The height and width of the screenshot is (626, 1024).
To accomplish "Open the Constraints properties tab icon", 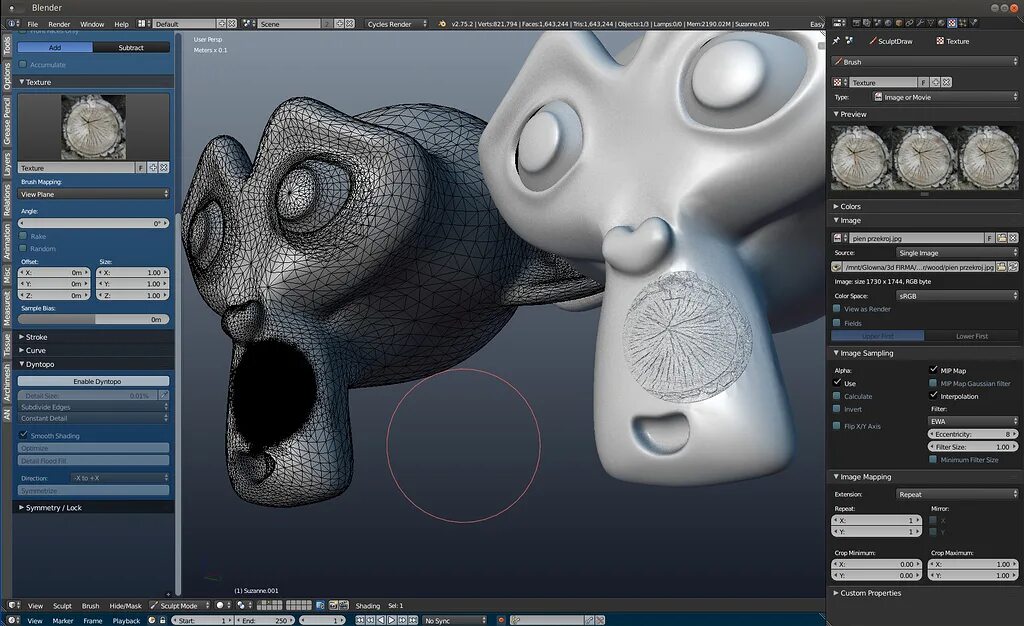I will click(909, 23).
